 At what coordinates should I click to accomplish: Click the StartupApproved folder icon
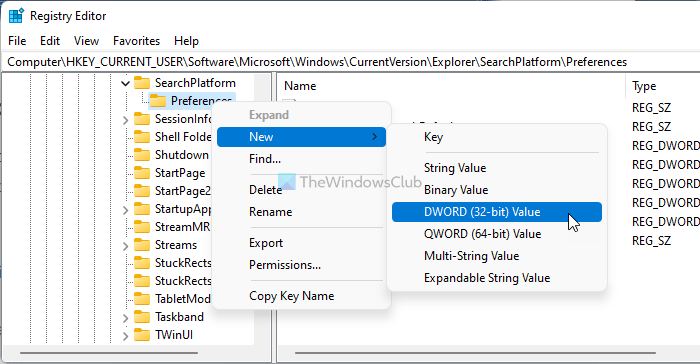pyautogui.click(x=142, y=209)
